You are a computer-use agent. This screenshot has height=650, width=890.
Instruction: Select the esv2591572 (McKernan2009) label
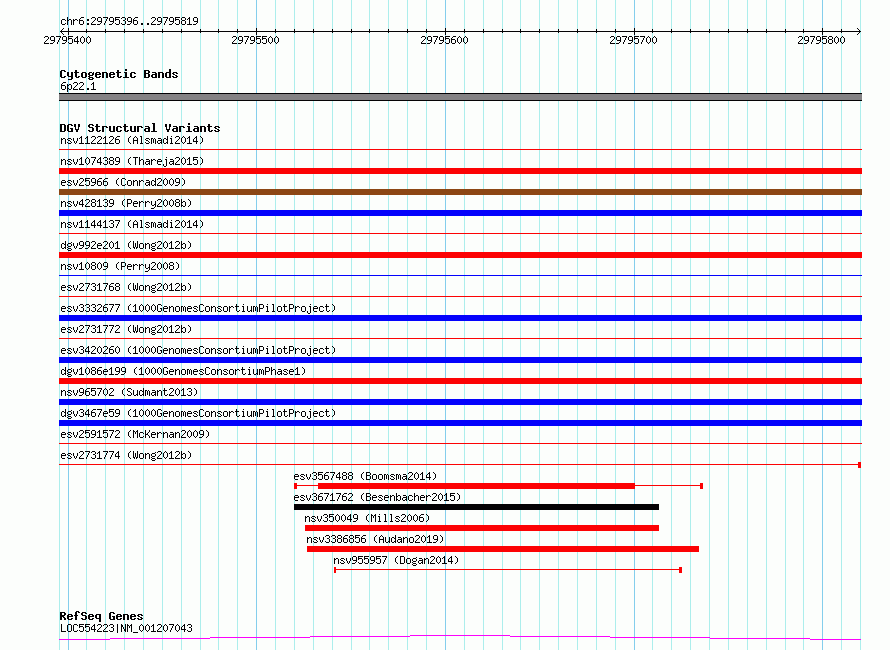(135, 434)
